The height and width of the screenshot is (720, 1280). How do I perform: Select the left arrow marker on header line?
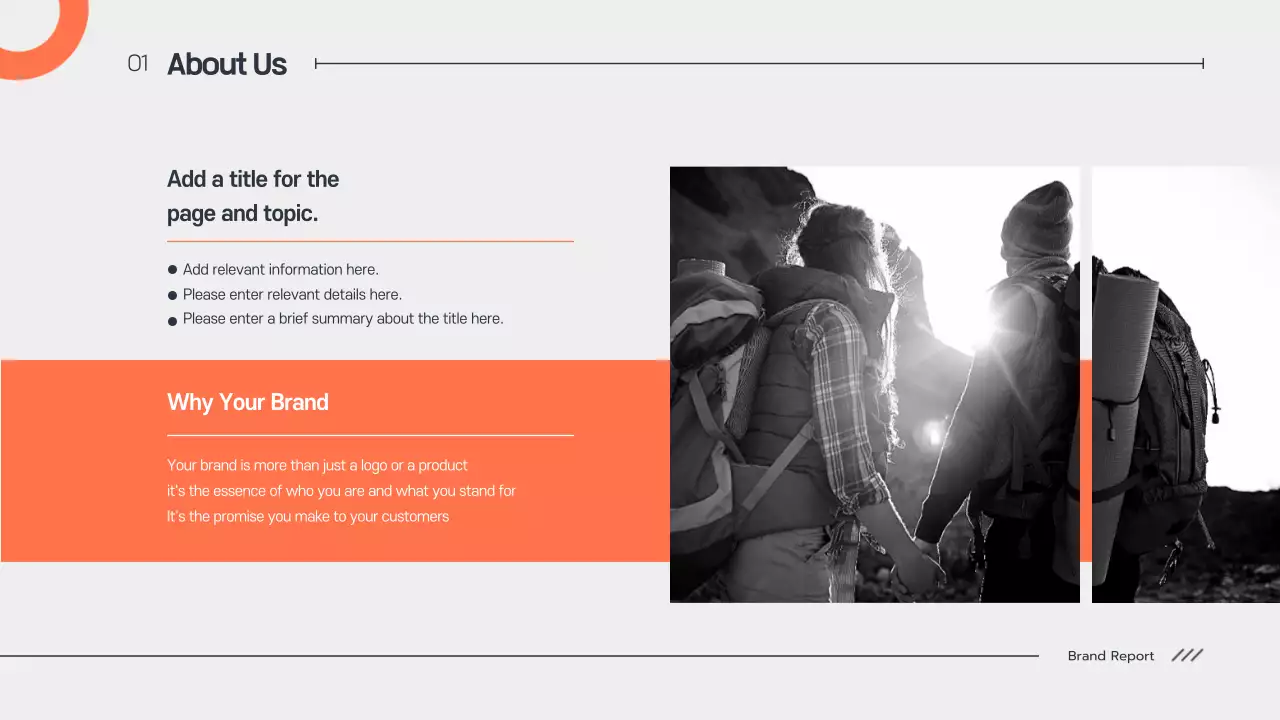318,63
